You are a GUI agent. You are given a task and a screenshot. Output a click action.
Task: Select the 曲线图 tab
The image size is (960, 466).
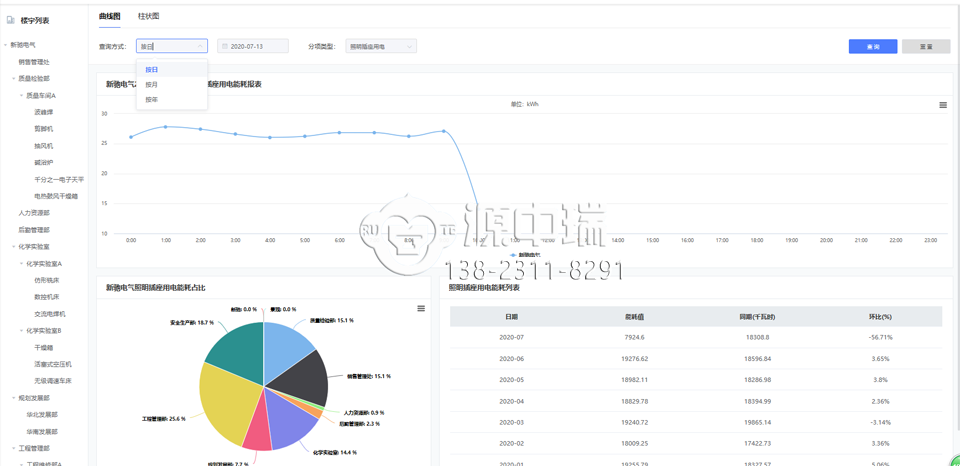(109, 17)
